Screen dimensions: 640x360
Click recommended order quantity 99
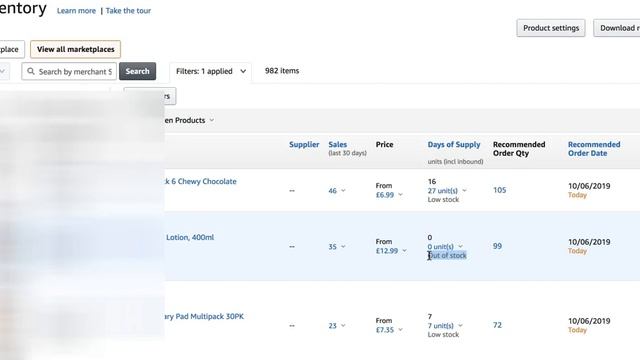coord(497,246)
